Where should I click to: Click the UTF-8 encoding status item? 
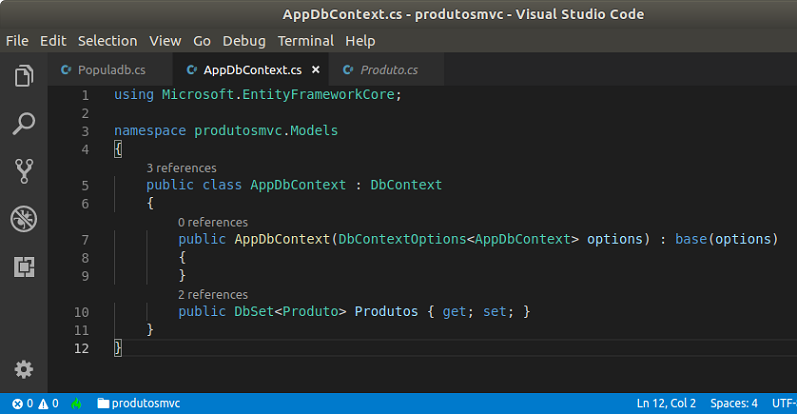pyautogui.click(x=784, y=404)
